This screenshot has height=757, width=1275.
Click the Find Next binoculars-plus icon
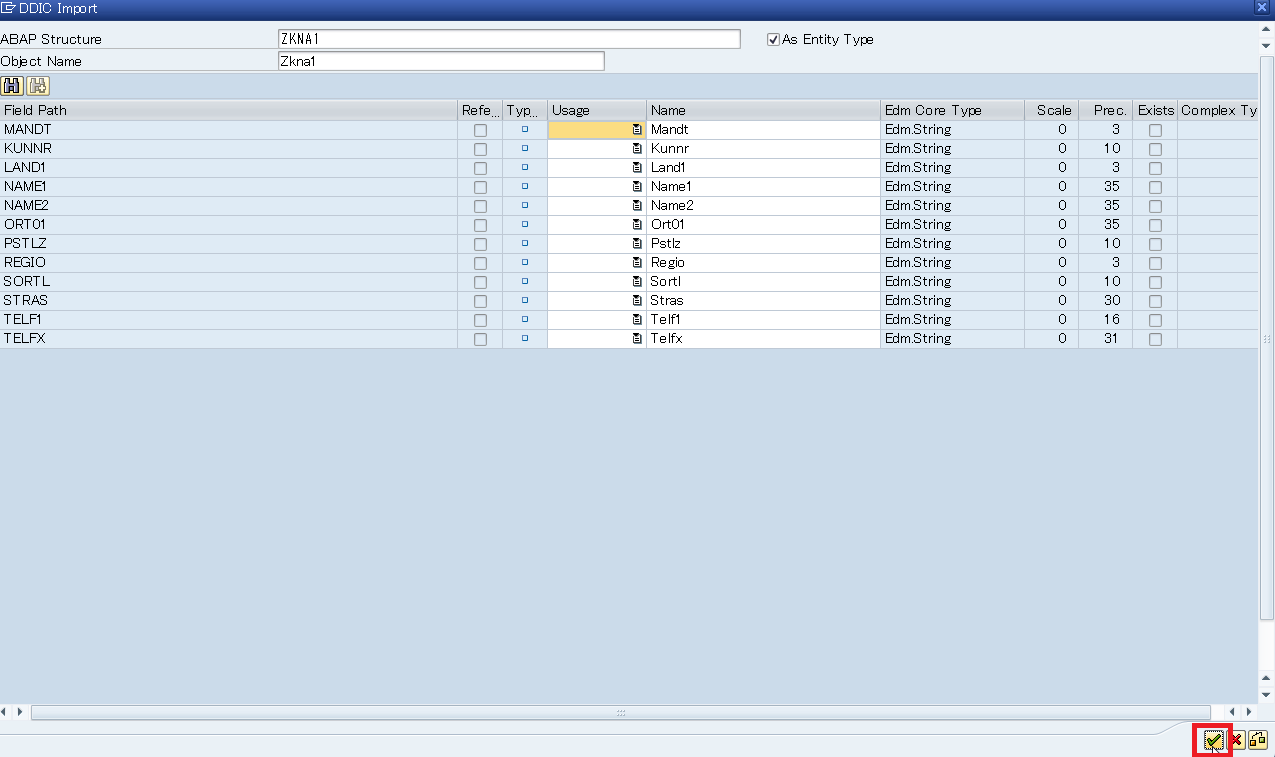[38, 86]
